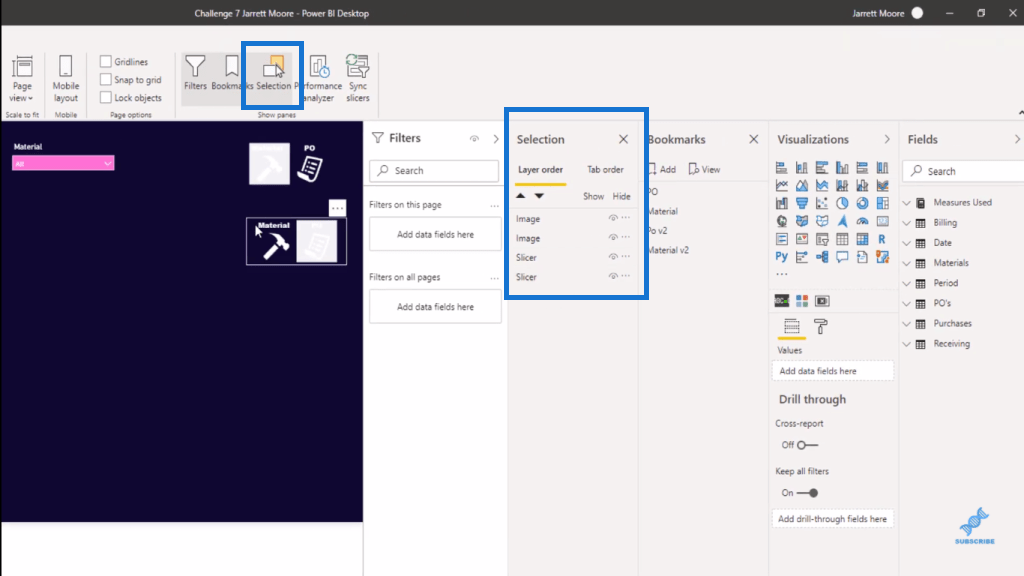Pick the Waterfall chart visual

tap(782, 203)
